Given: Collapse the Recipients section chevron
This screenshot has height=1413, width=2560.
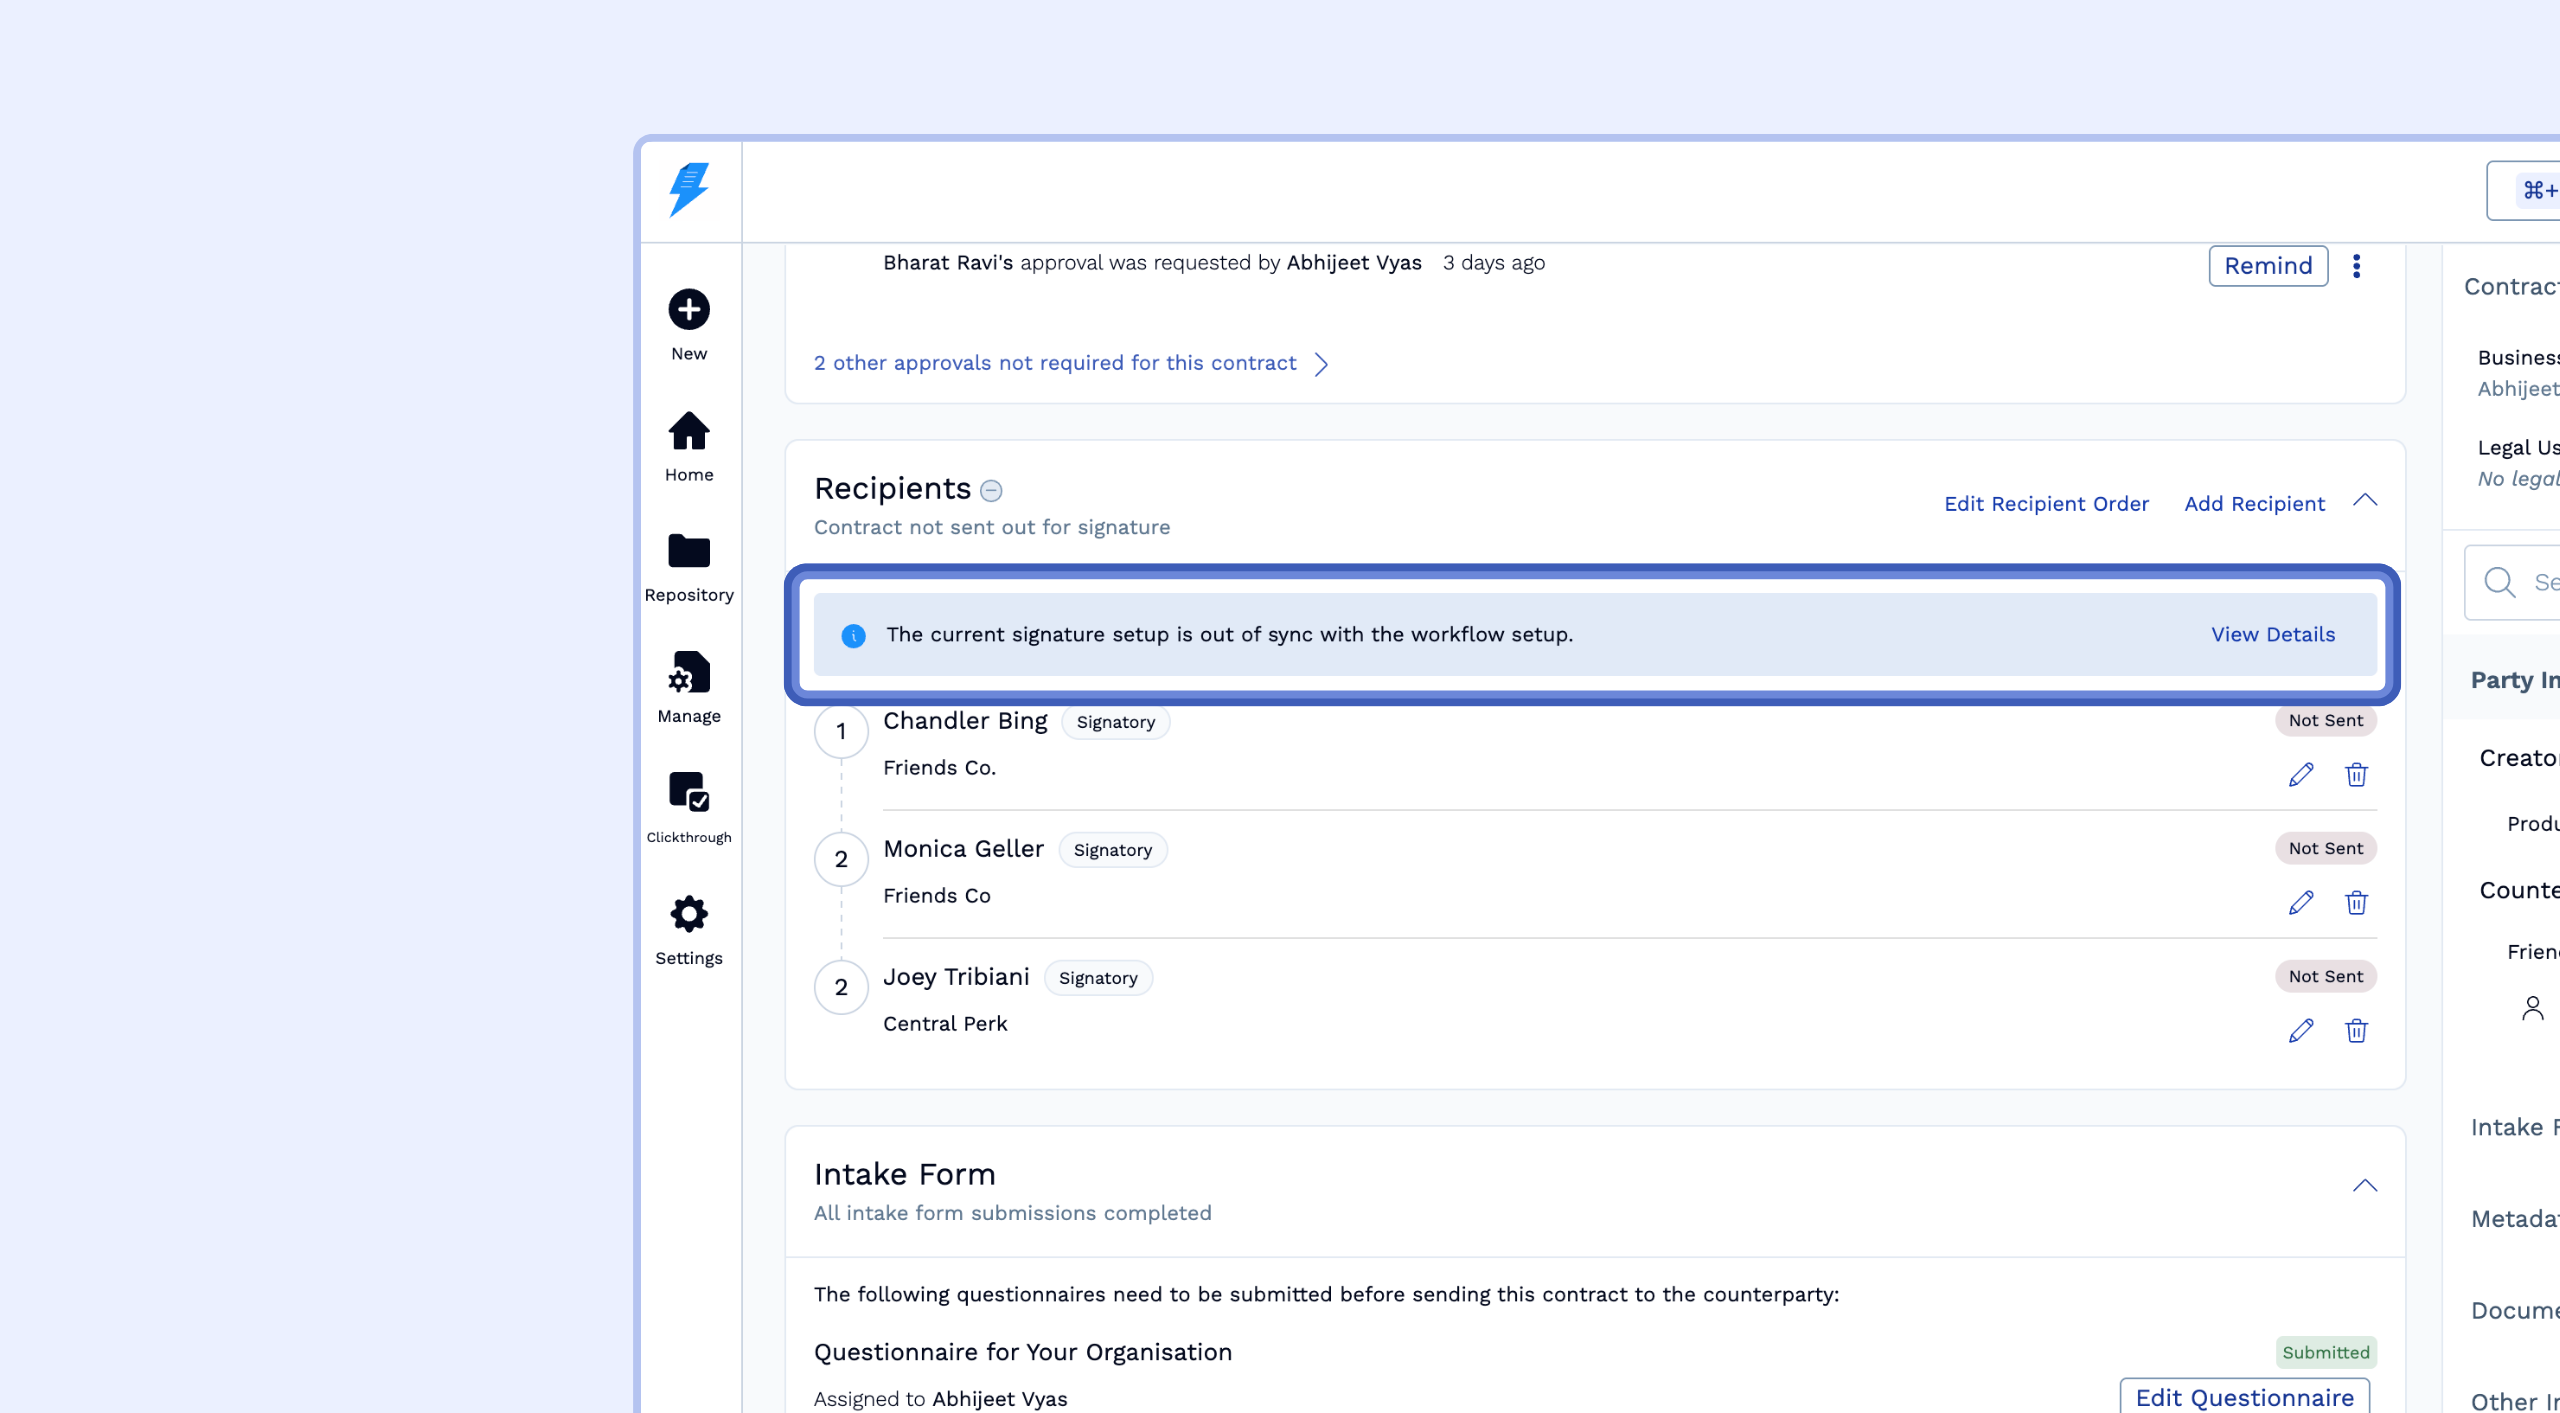Looking at the screenshot, I should [x=2365, y=501].
